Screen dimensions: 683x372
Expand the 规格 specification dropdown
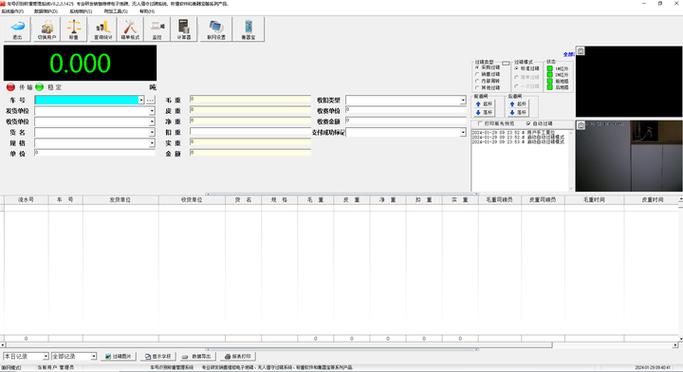pos(152,143)
